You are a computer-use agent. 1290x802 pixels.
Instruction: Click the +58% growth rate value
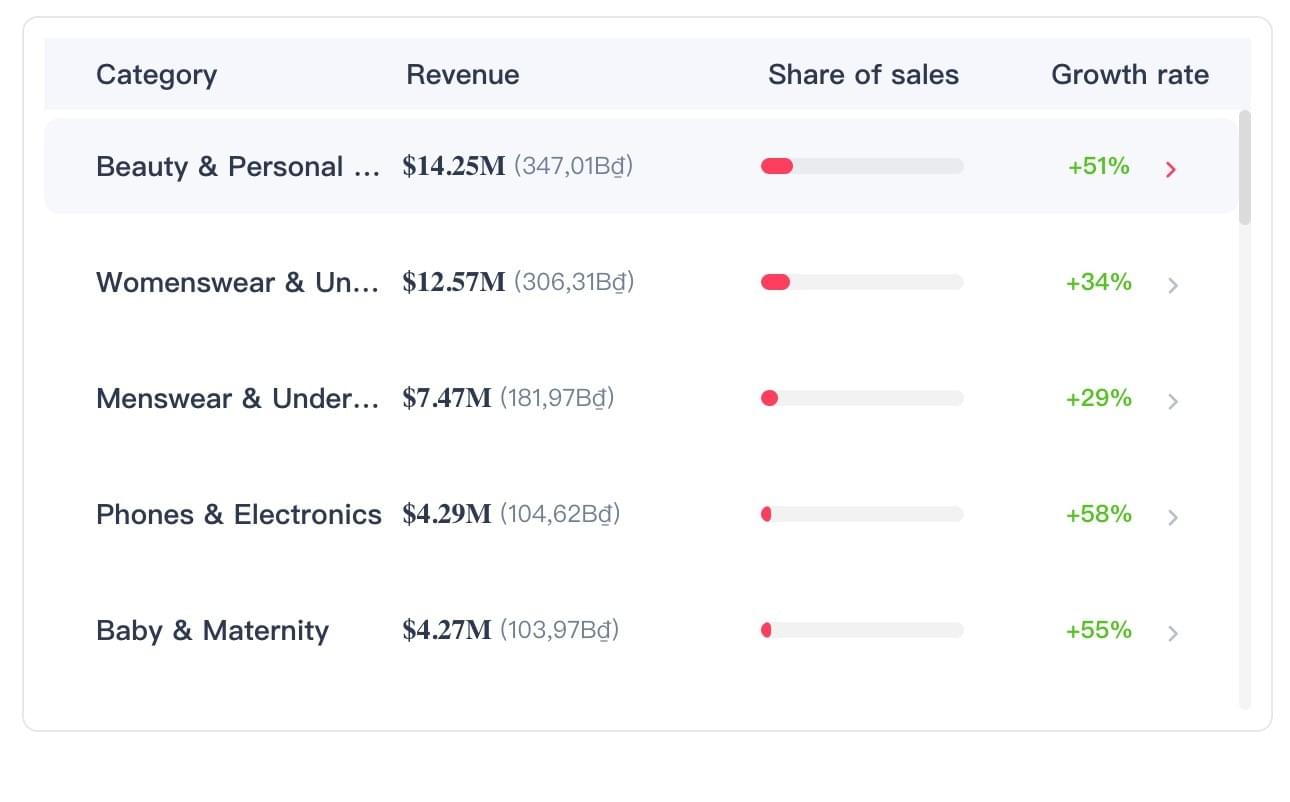tap(1098, 514)
